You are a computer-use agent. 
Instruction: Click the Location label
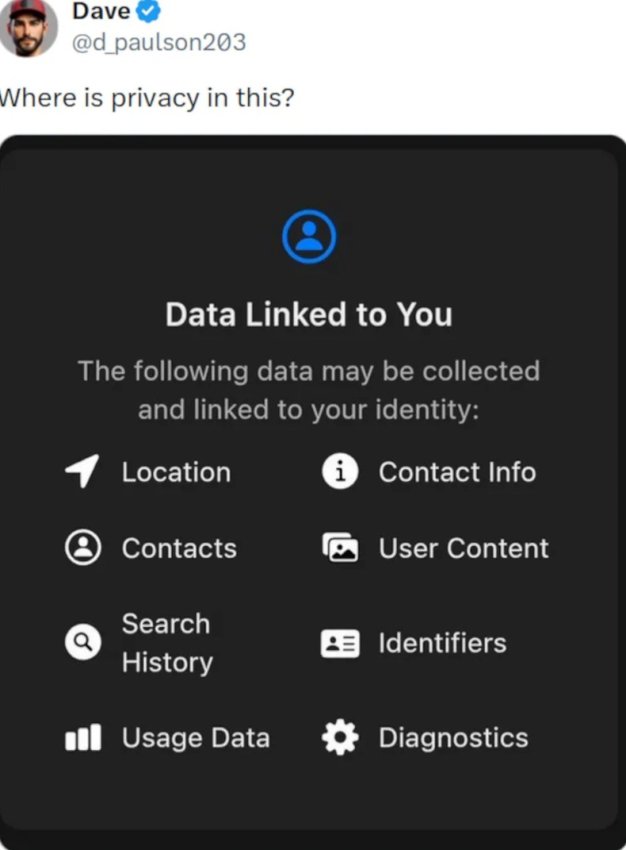pyautogui.click(x=176, y=472)
